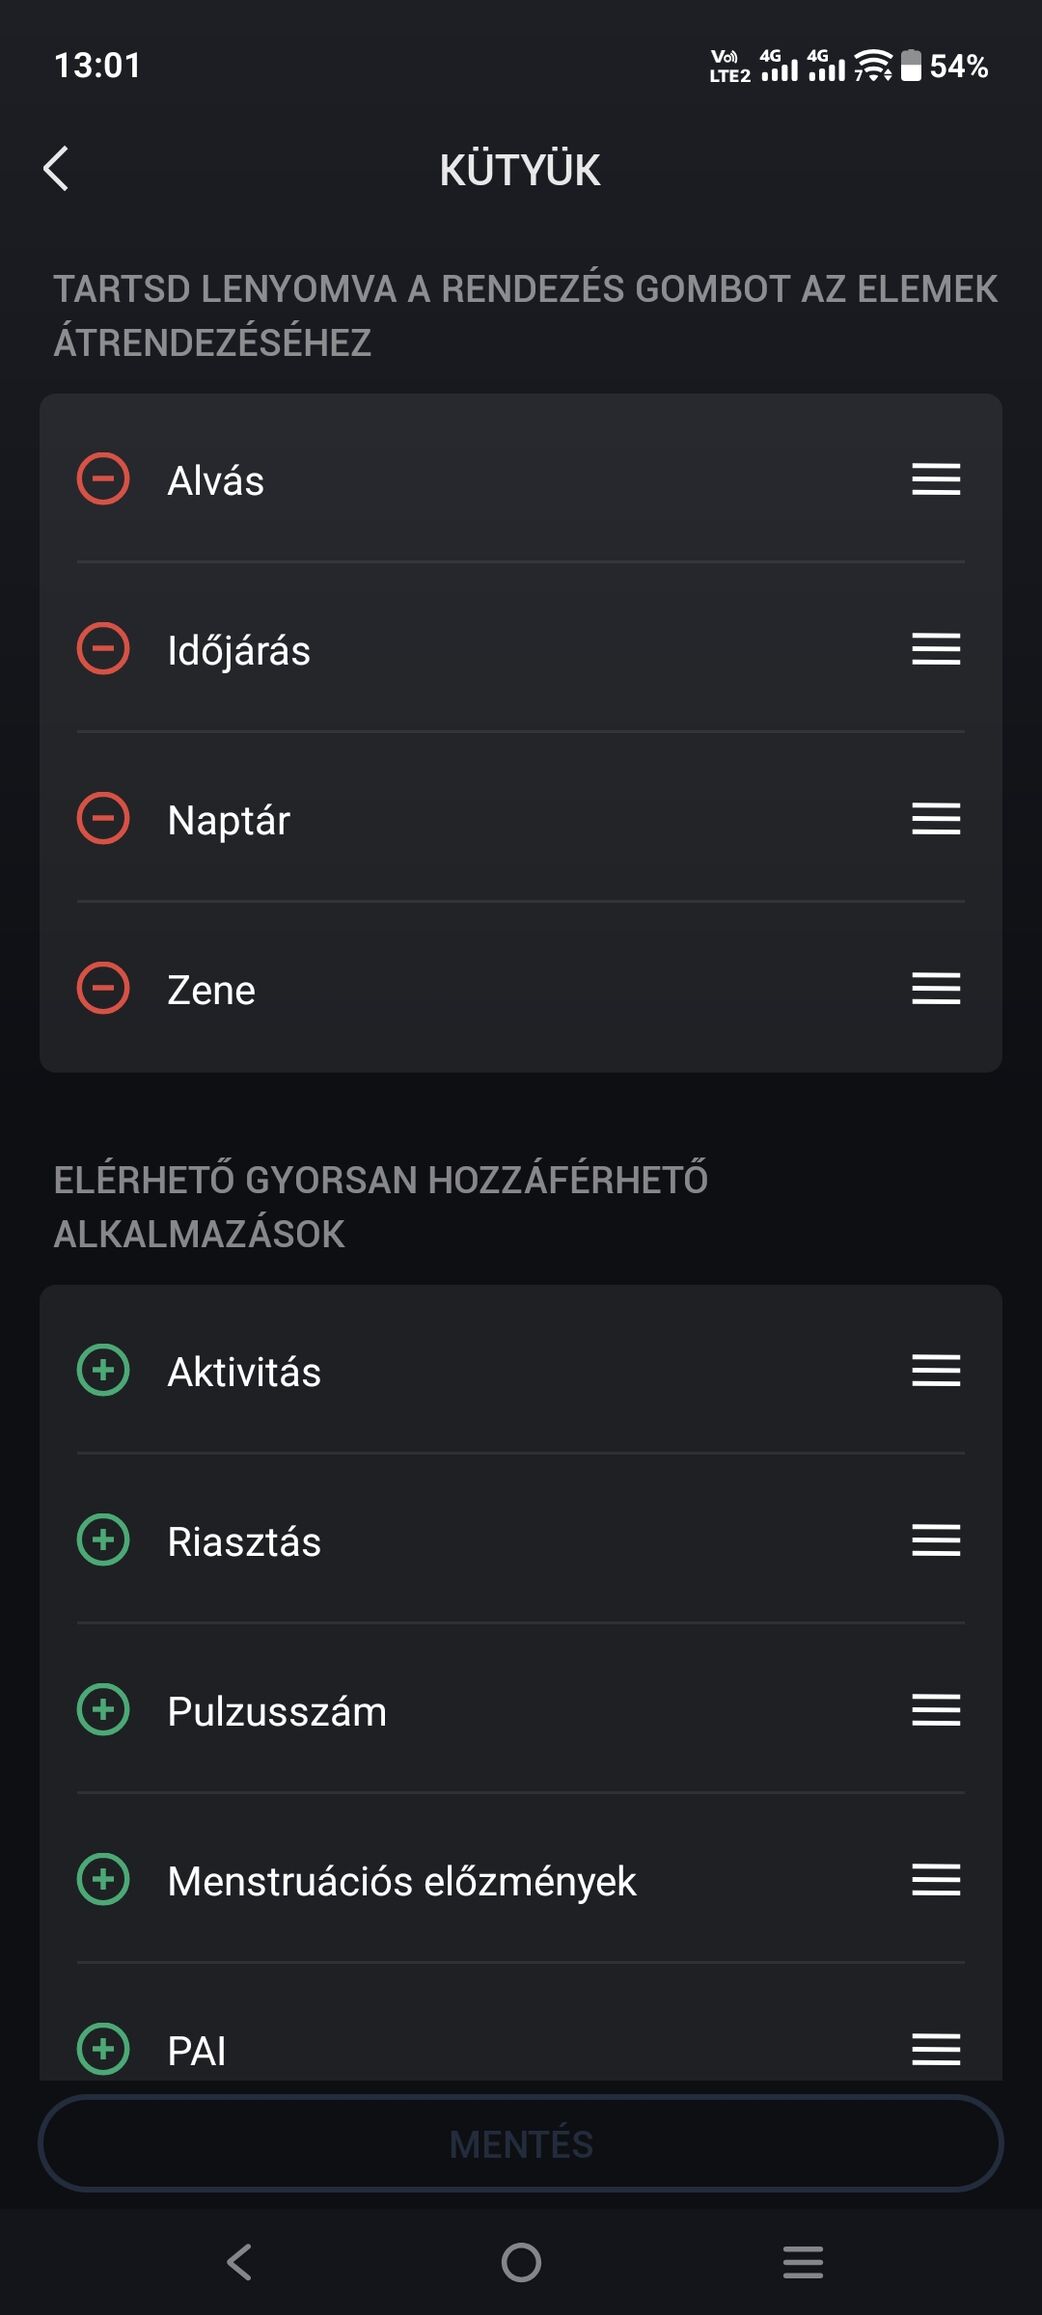The image size is (1042, 2315).
Task: Click the MENTÉS save button
Action: tap(520, 2143)
